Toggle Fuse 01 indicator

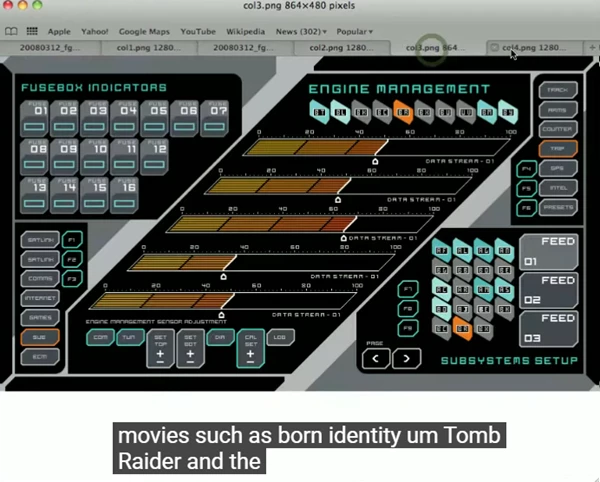coord(34,119)
